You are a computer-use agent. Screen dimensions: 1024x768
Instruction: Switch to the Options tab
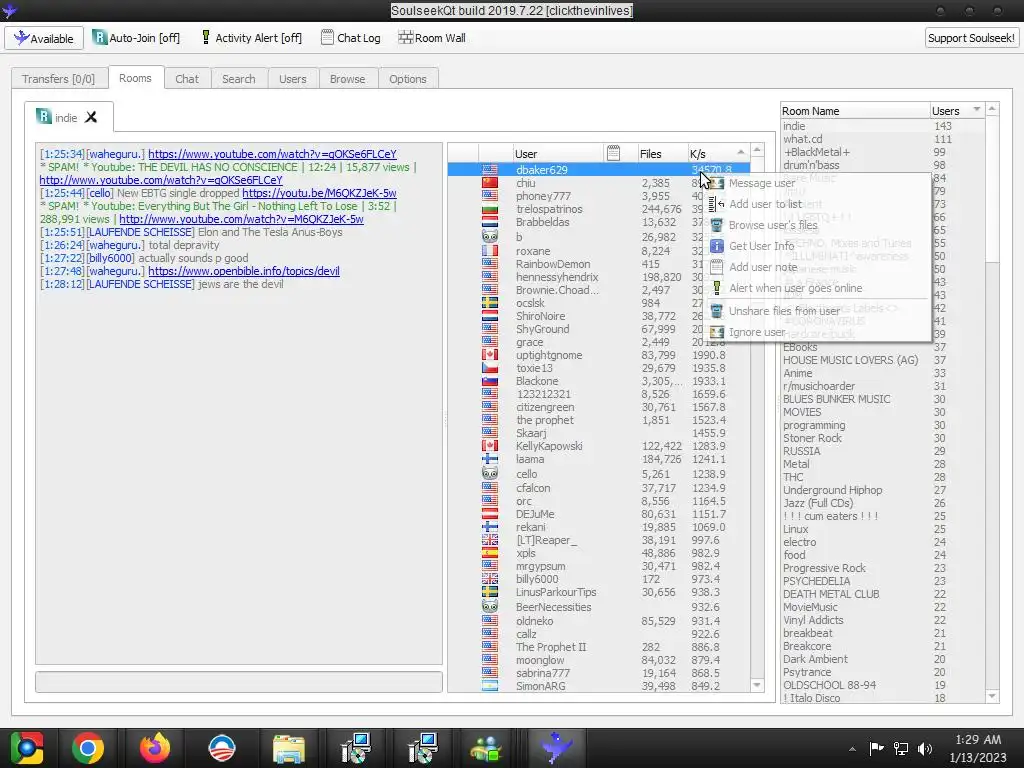pos(408,78)
